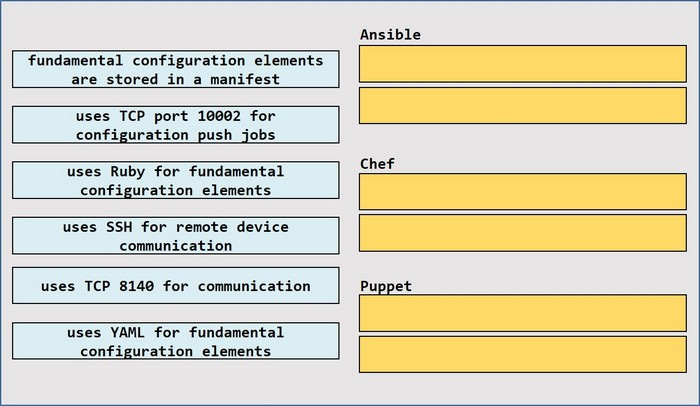Choose the 'uses SSH for remote device' option
The height and width of the screenshot is (406, 700).
tap(175, 236)
